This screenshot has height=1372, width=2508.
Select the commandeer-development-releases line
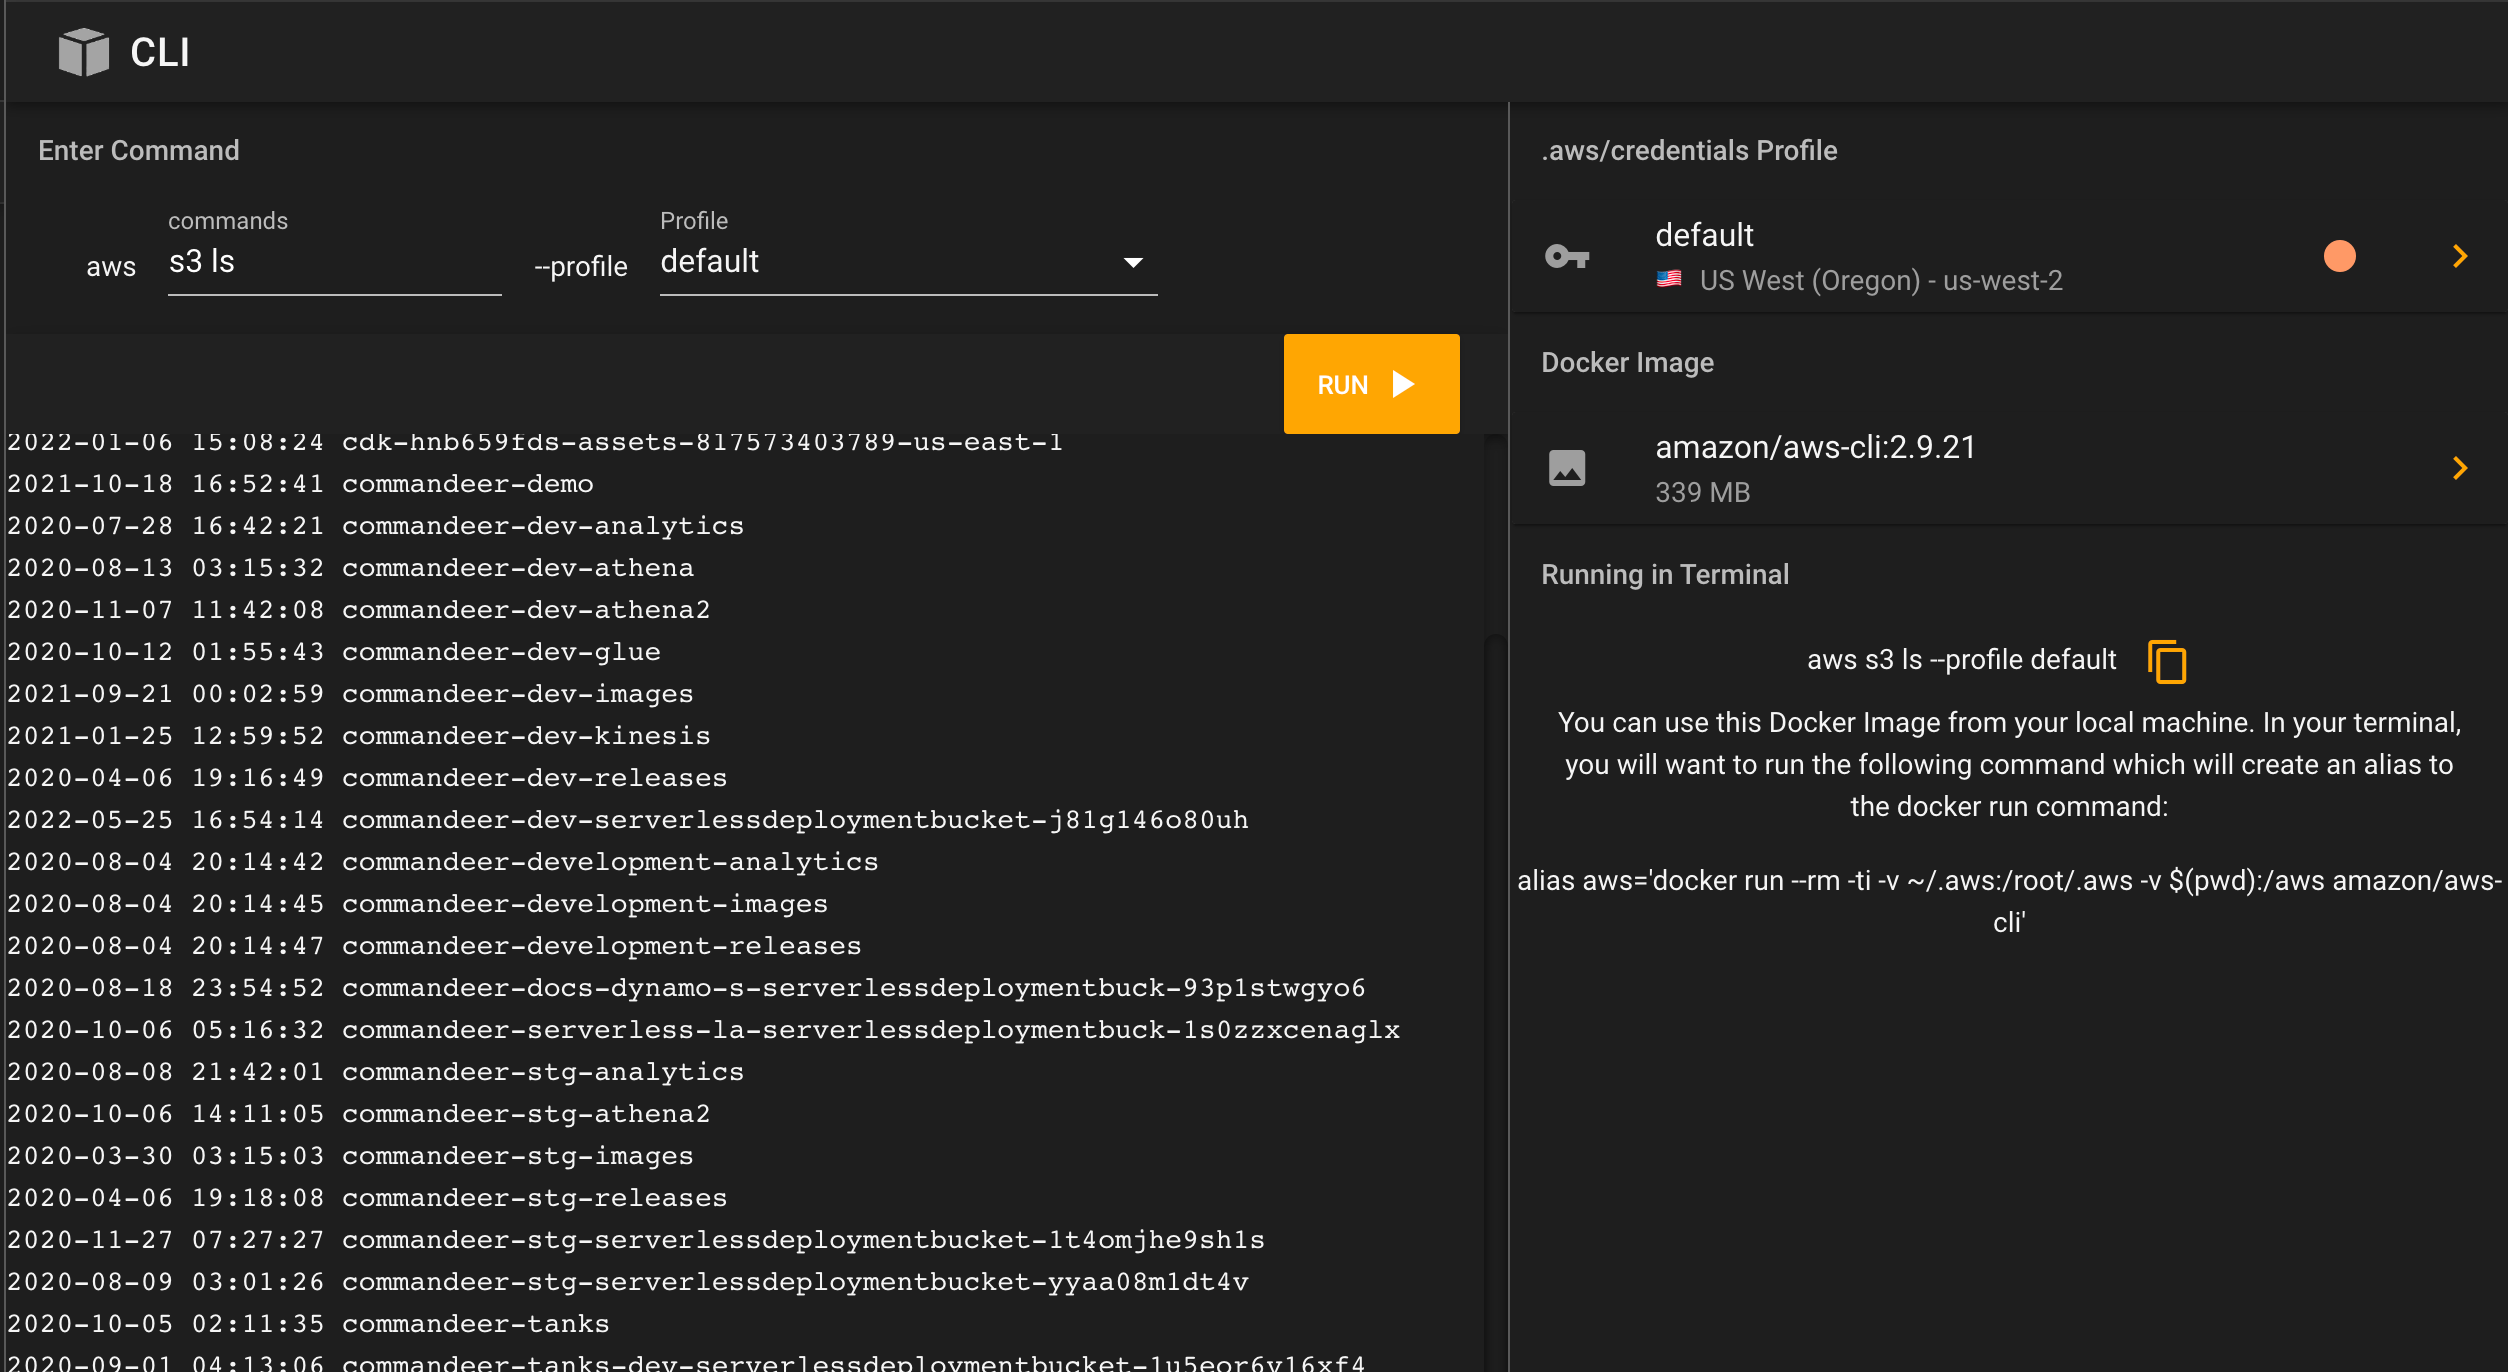[x=435, y=946]
